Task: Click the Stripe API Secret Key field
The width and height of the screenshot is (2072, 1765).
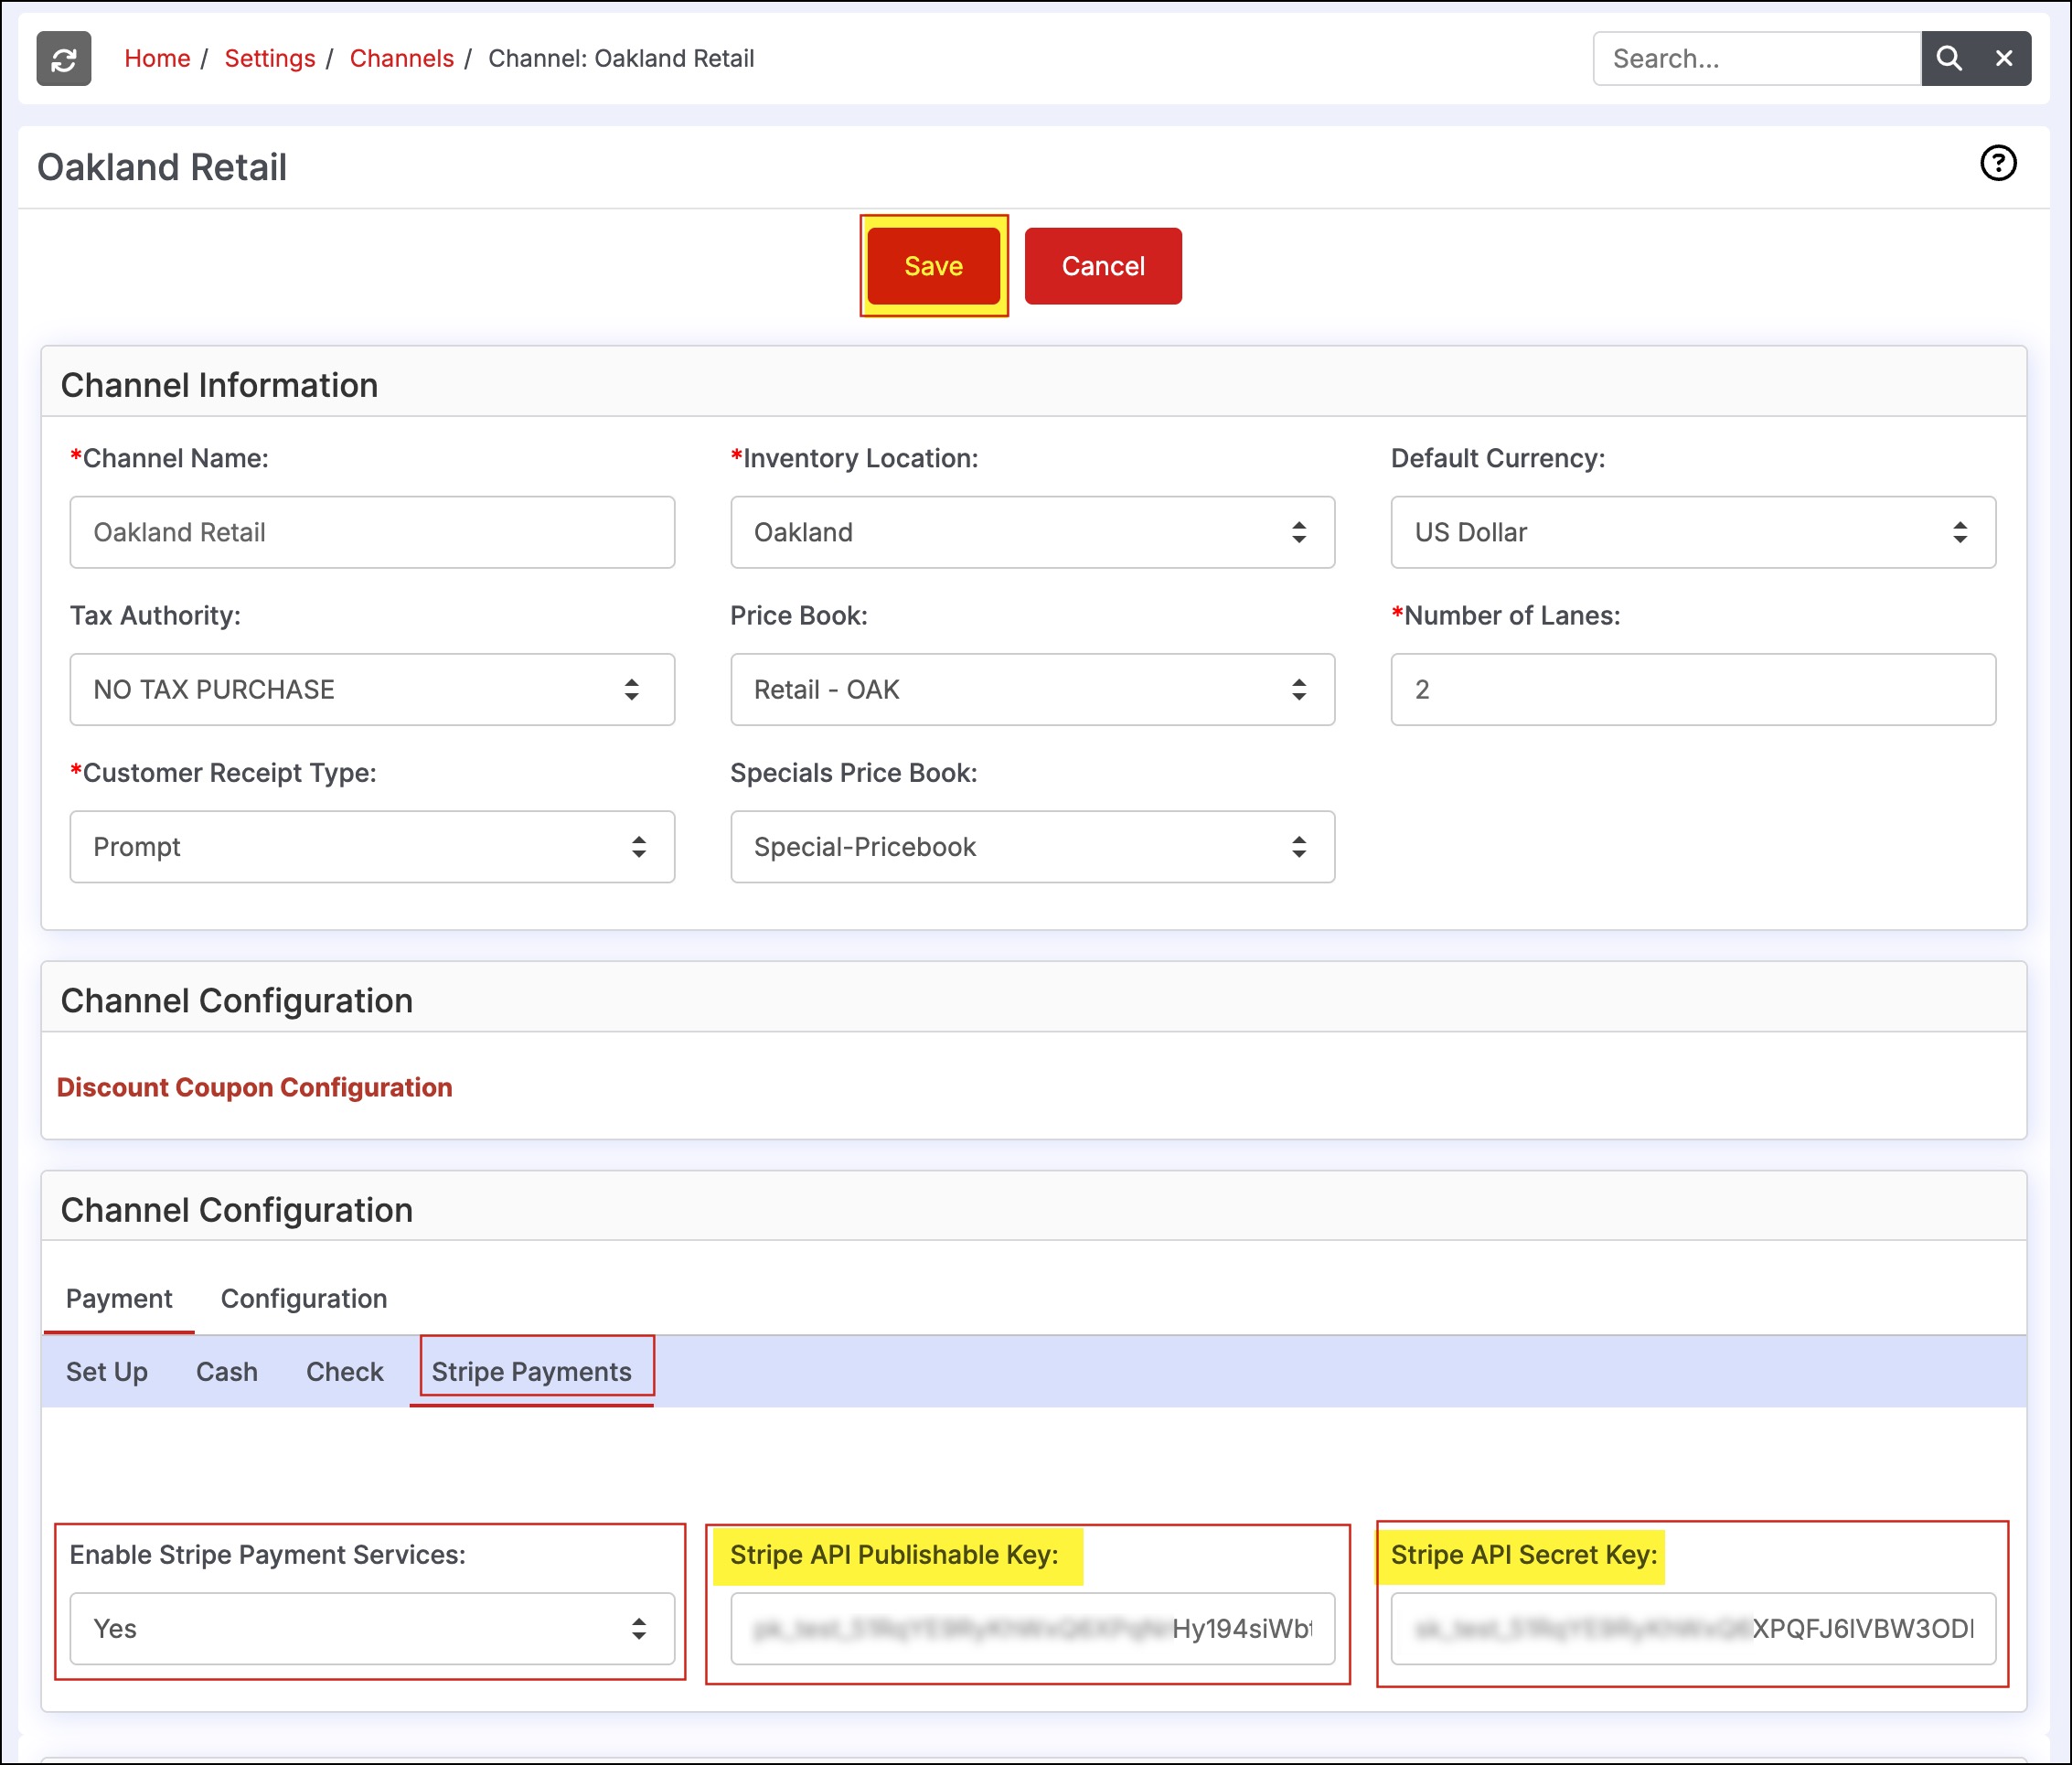Action: pos(1692,1629)
